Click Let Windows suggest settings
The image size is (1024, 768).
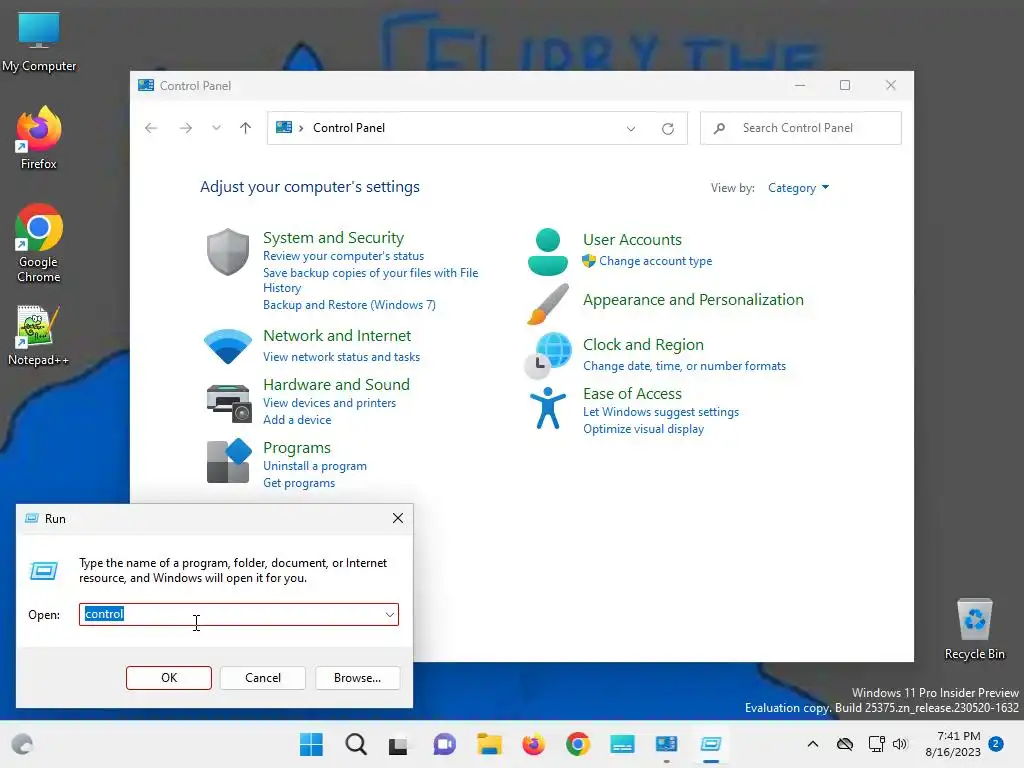pyautogui.click(x=661, y=412)
